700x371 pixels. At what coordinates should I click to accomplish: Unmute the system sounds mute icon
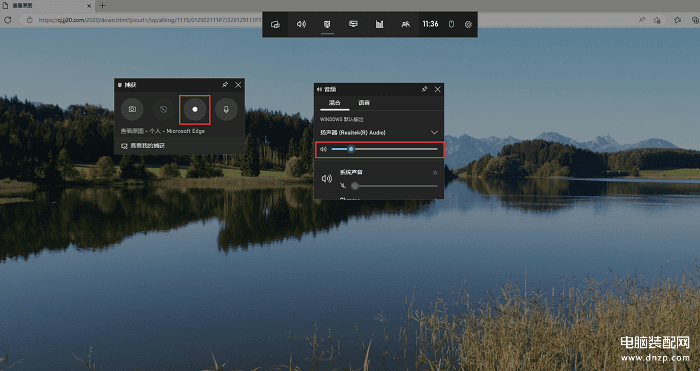[343, 186]
